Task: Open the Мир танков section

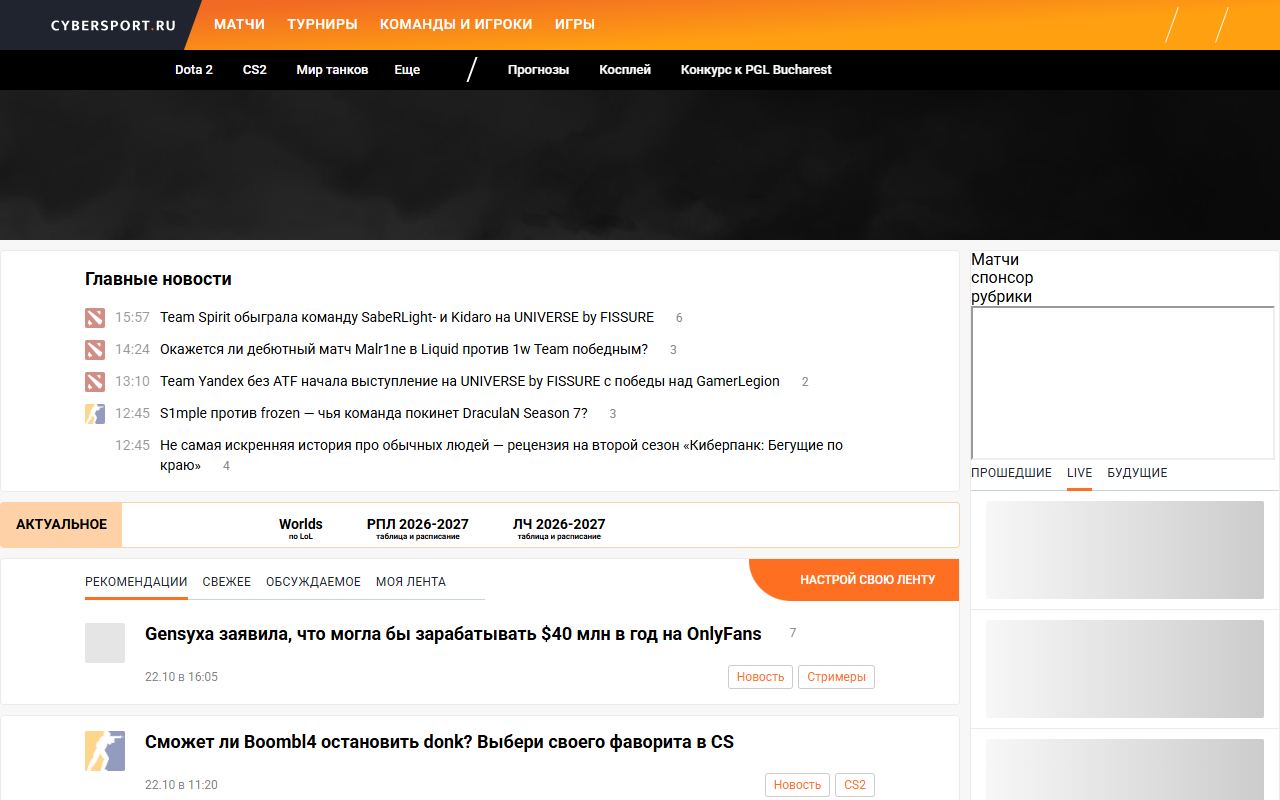Action: [332, 70]
